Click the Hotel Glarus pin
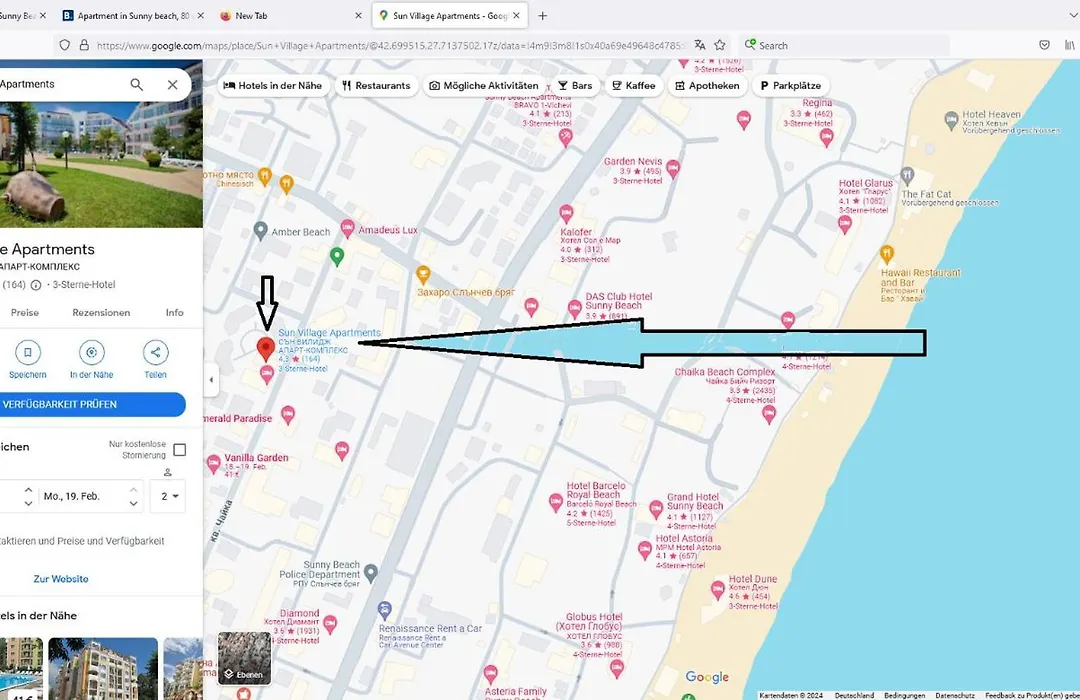 [844, 223]
